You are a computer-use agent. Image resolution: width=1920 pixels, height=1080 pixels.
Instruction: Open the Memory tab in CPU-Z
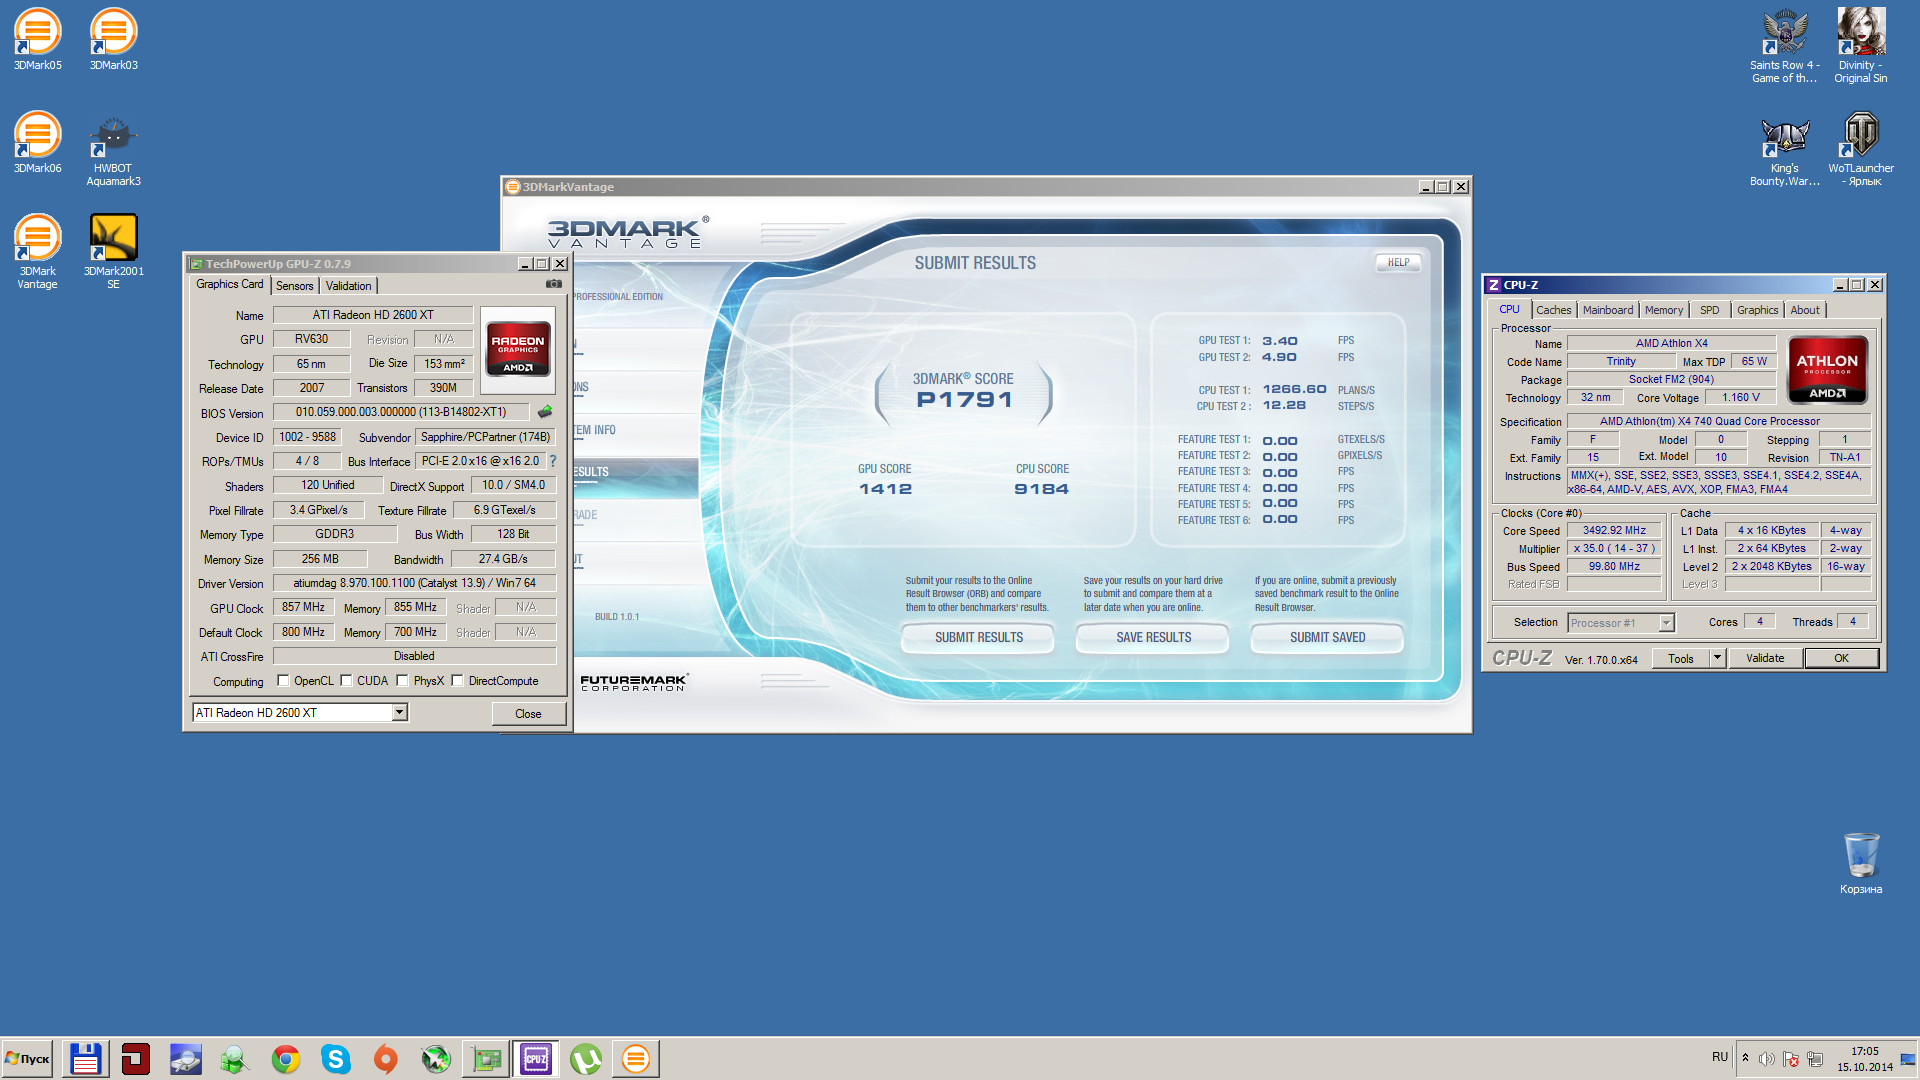1664,310
